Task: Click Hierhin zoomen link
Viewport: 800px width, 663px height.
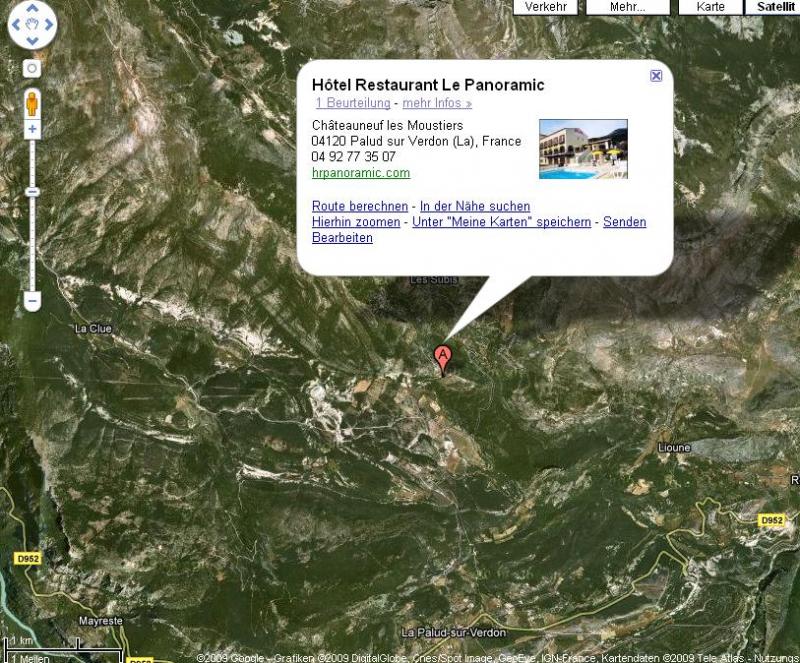Action: [x=356, y=222]
